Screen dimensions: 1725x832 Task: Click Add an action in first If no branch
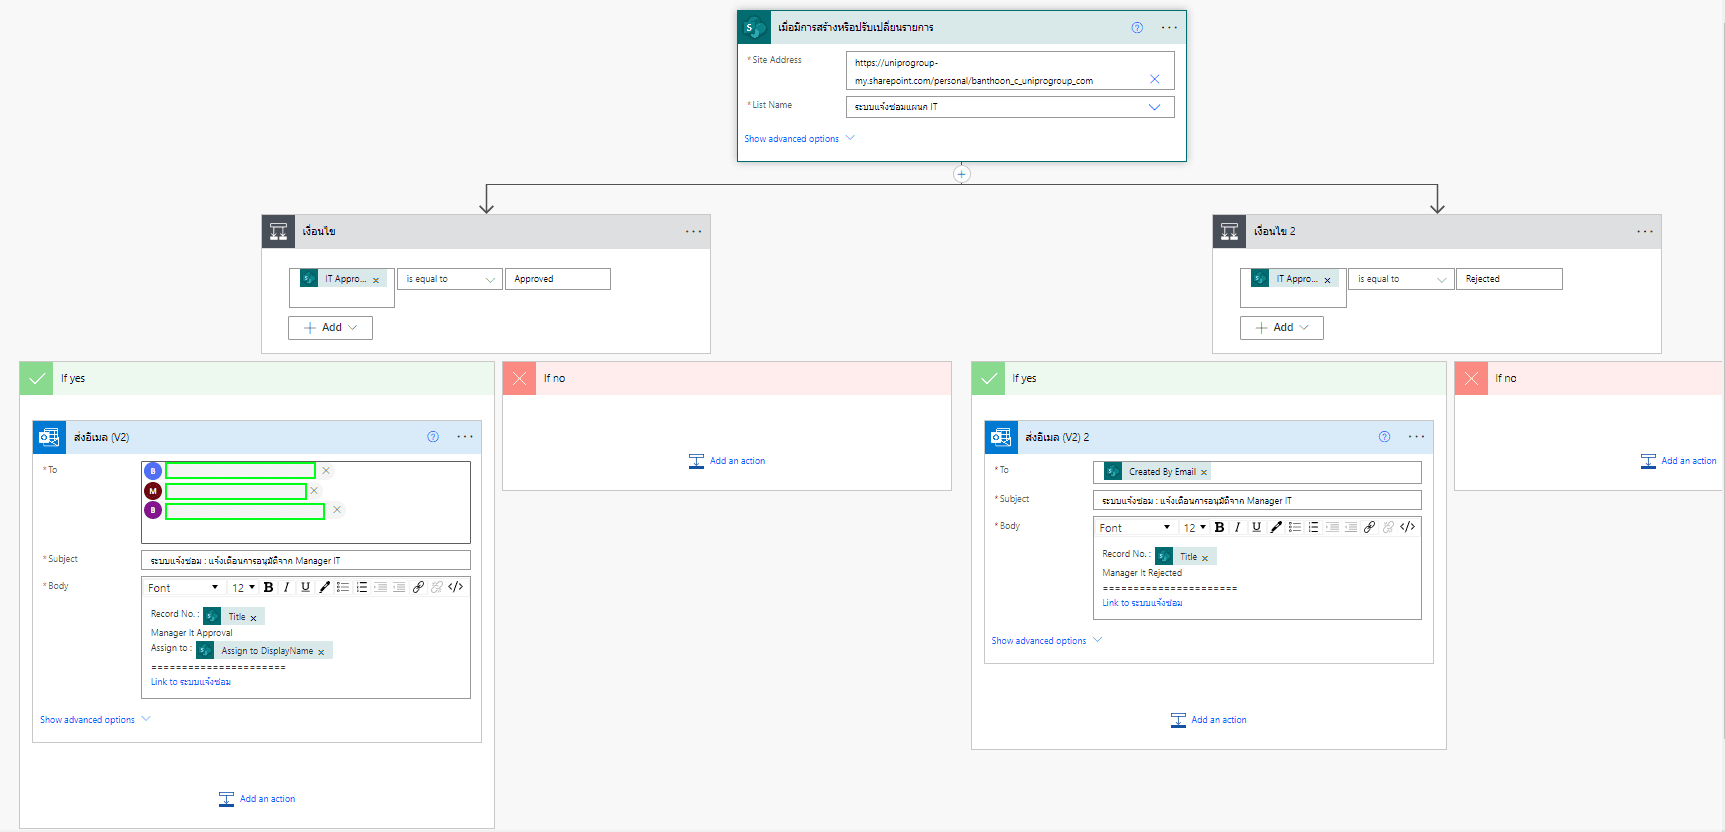[727, 461]
